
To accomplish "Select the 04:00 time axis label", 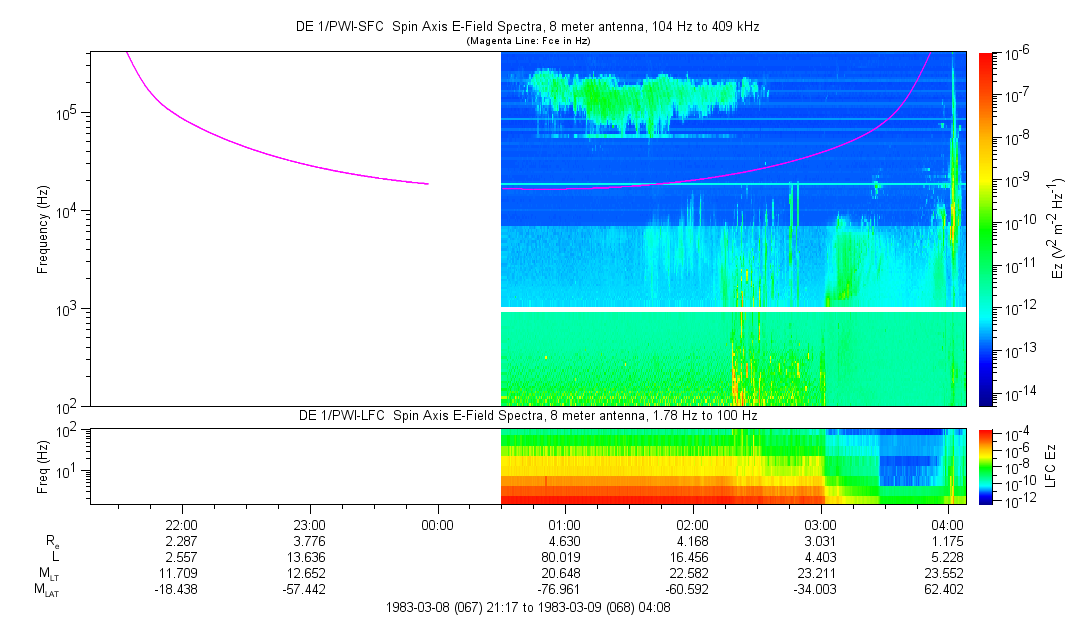I will [948, 524].
